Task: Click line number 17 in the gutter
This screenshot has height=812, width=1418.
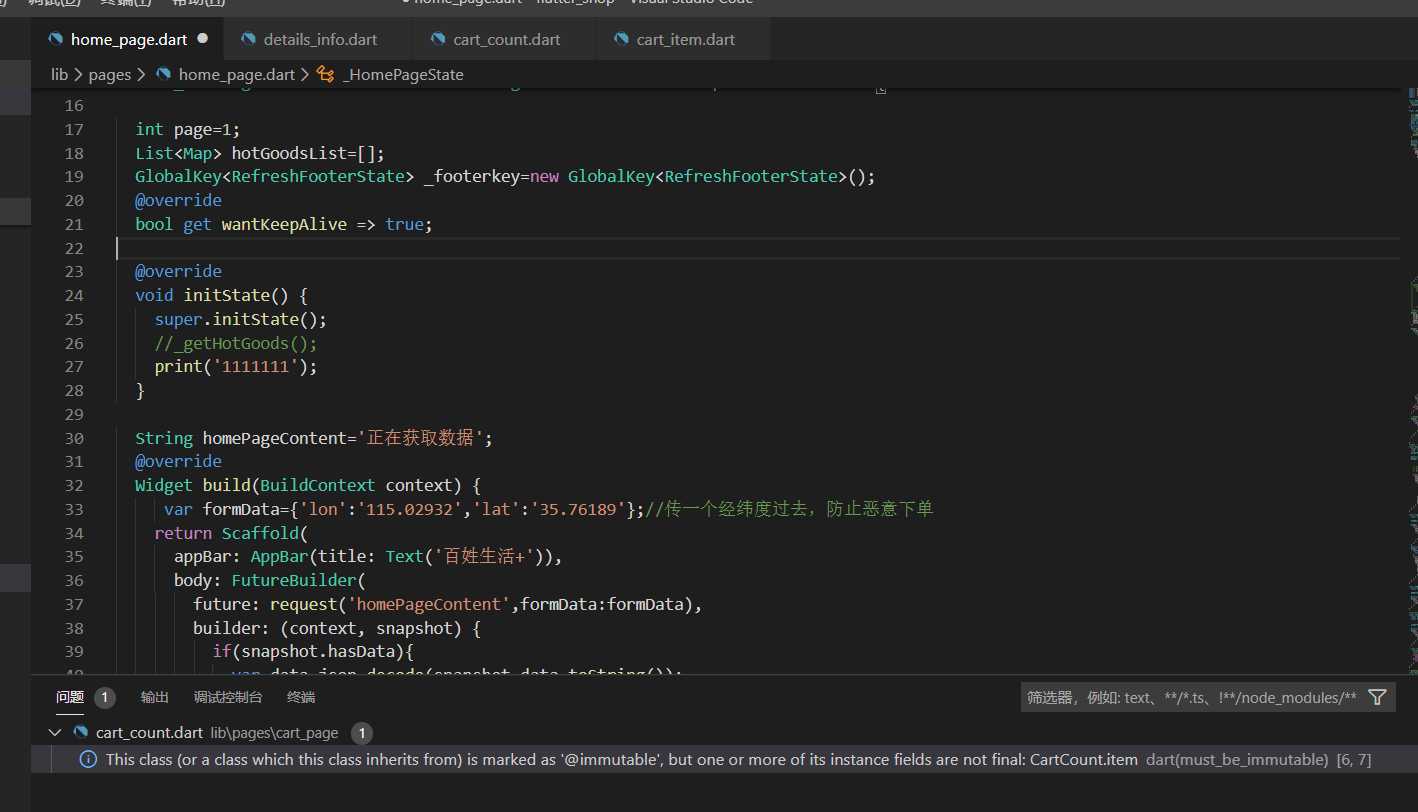Action: 73,129
